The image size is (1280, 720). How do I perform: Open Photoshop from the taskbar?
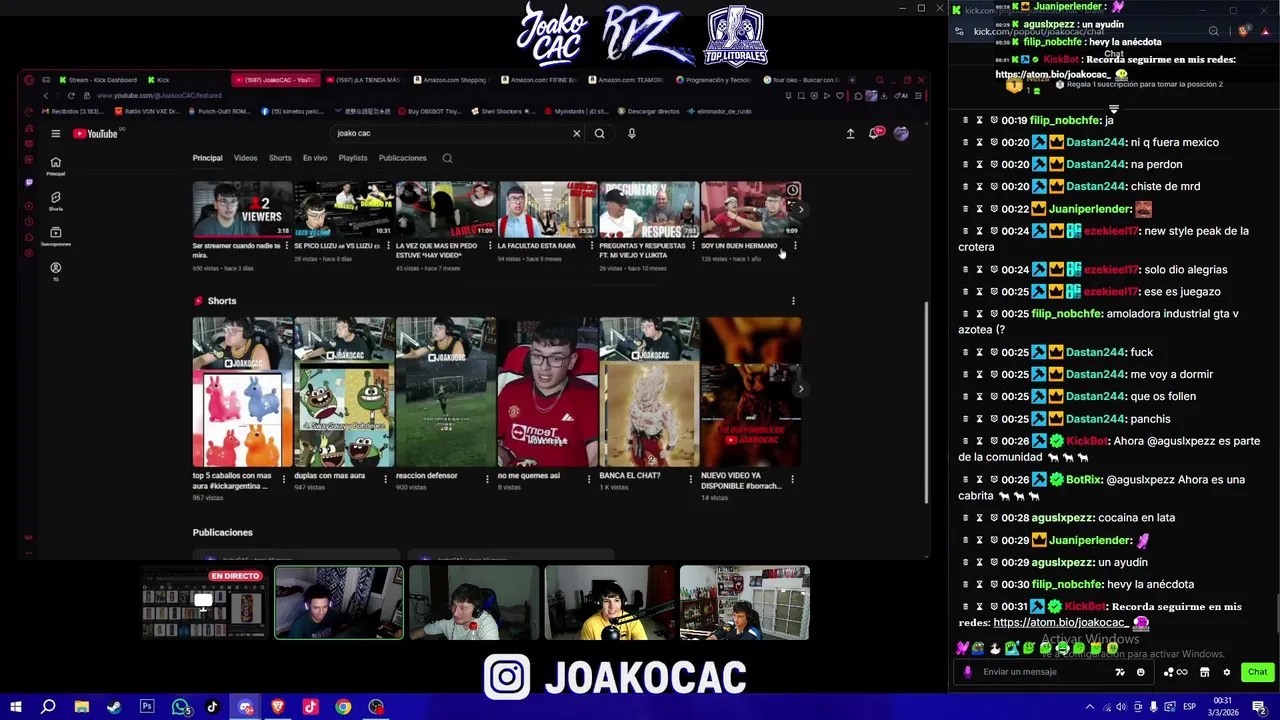147,707
